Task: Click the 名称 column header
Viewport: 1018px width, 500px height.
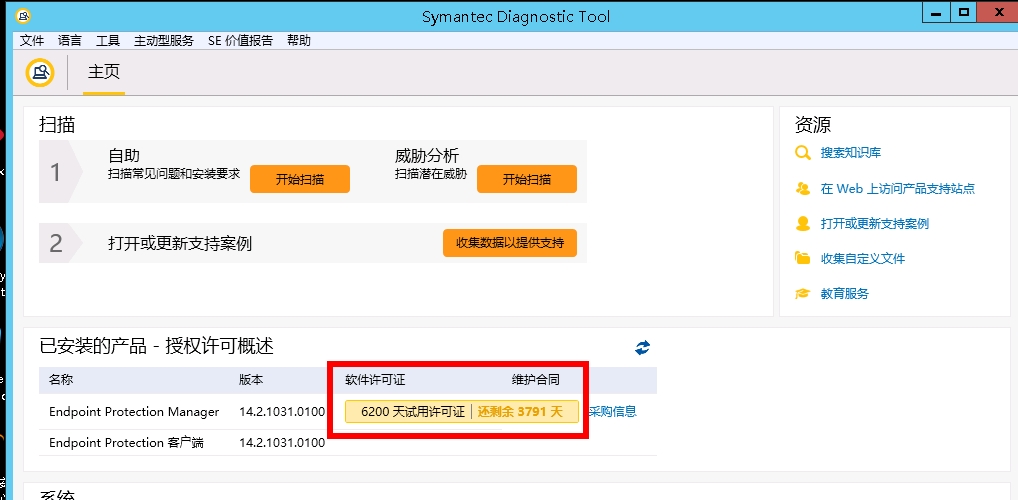Action: (x=61, y=380)
